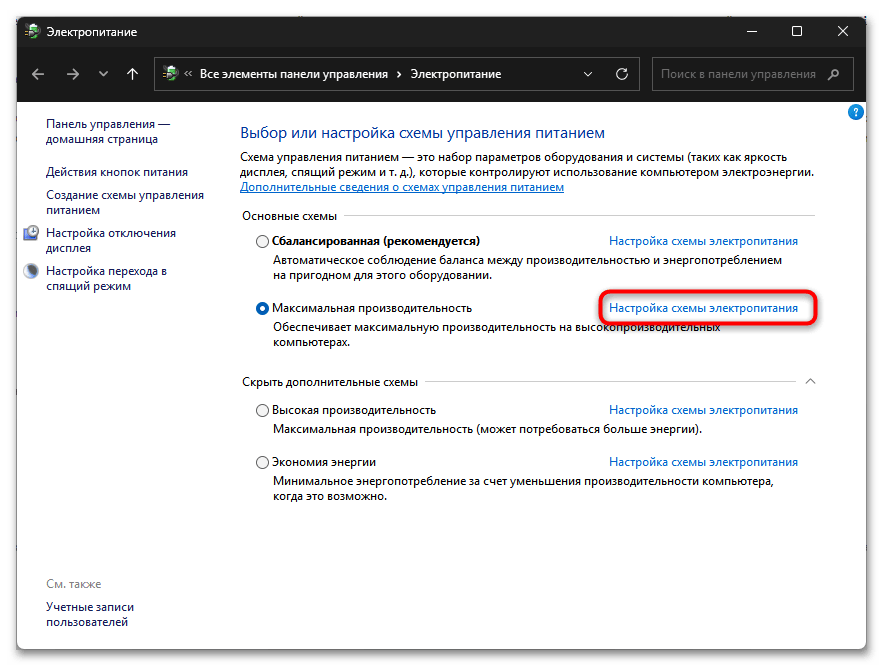Open Дополнительные сведения о схемах управления питанием
The image size is (883, 666).
pos(402,187)
